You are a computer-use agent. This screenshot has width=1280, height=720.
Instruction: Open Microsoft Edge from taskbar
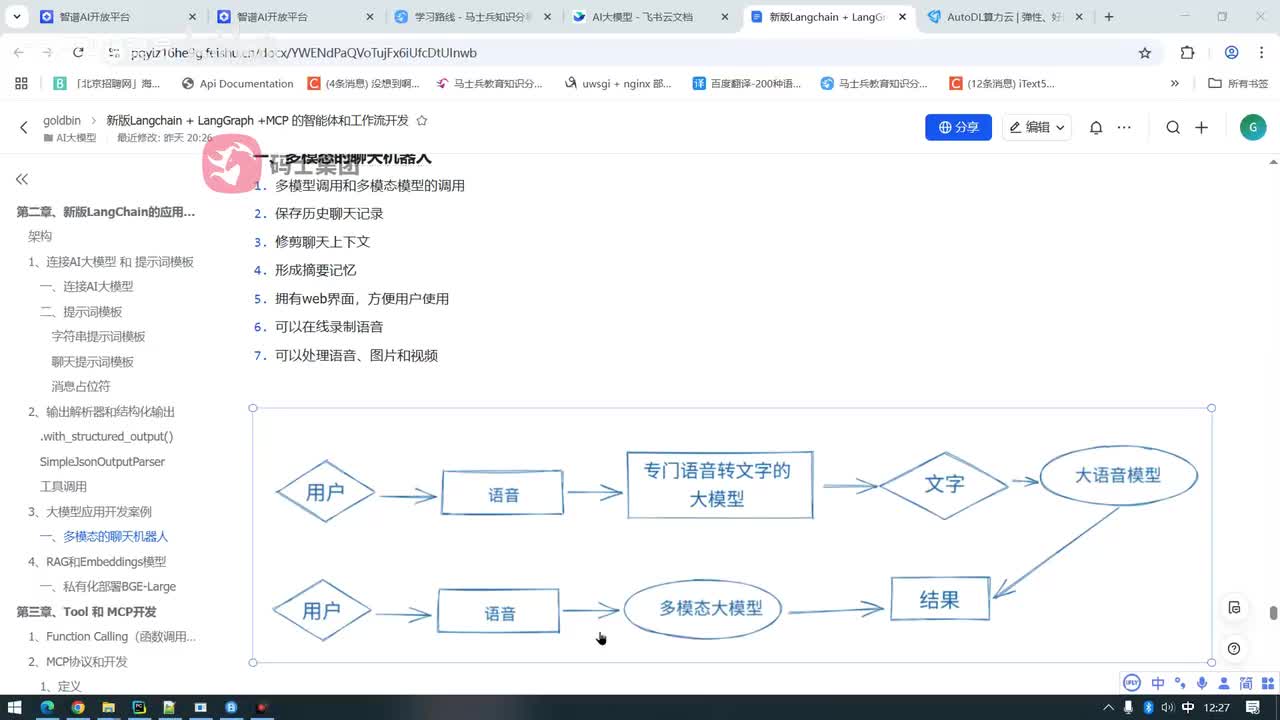pos(46,707)
